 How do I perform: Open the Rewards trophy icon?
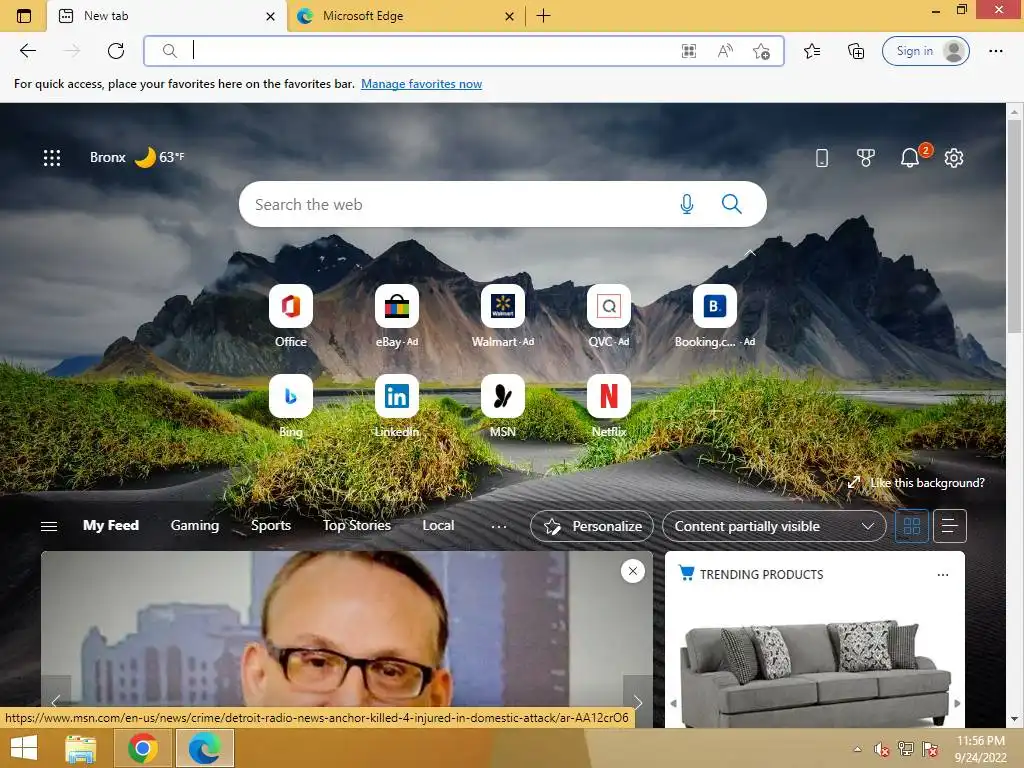pyautogui.click(x=865, y=157)
